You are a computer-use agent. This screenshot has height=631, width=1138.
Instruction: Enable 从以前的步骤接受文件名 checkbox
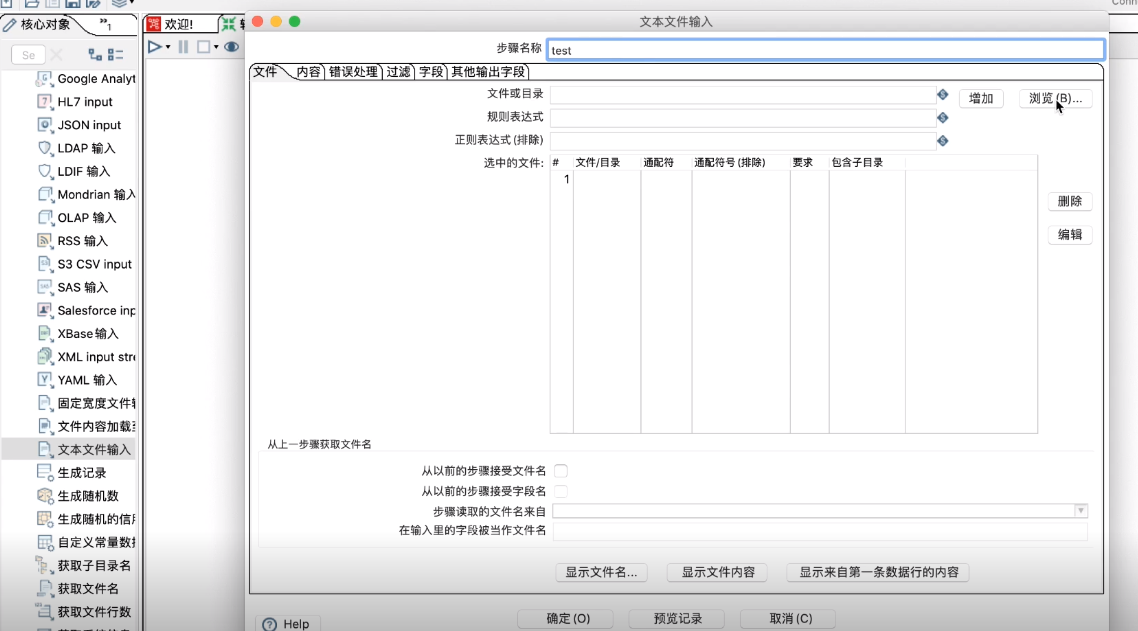pos(562,470)
